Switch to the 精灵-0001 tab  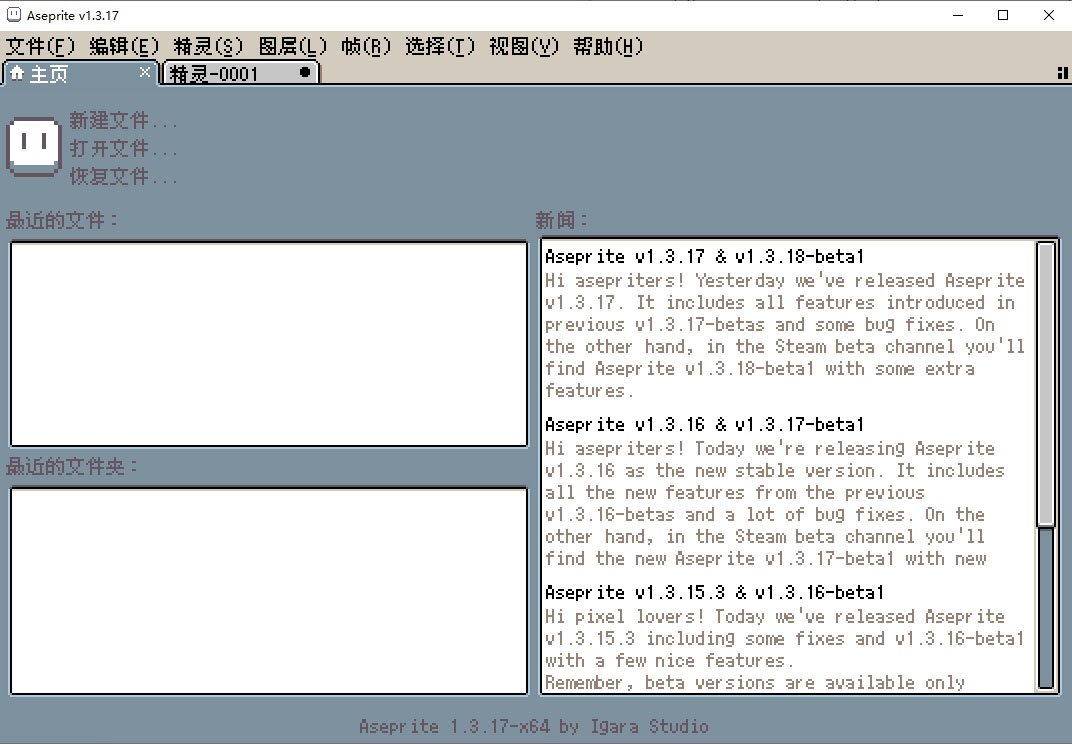(x=239, y=73)
